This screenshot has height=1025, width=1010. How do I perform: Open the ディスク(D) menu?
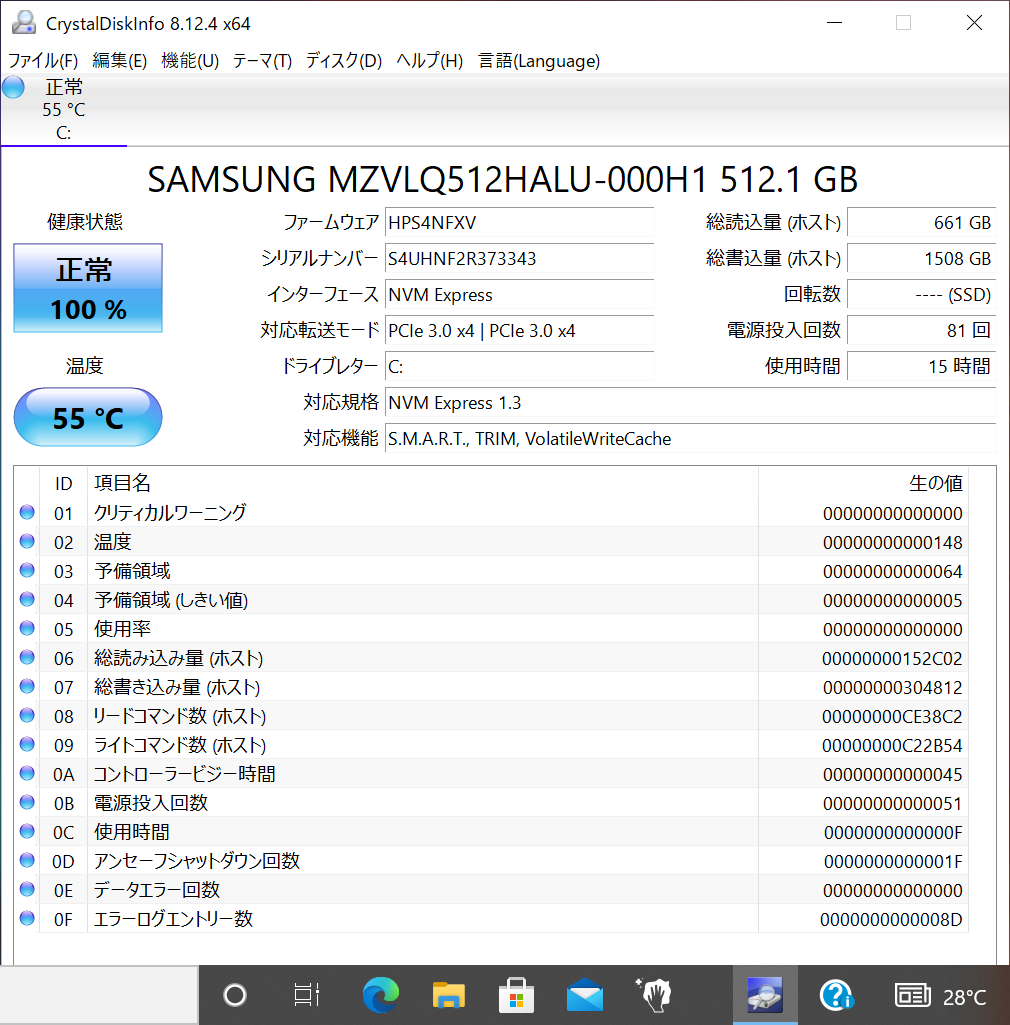[344, 61]
